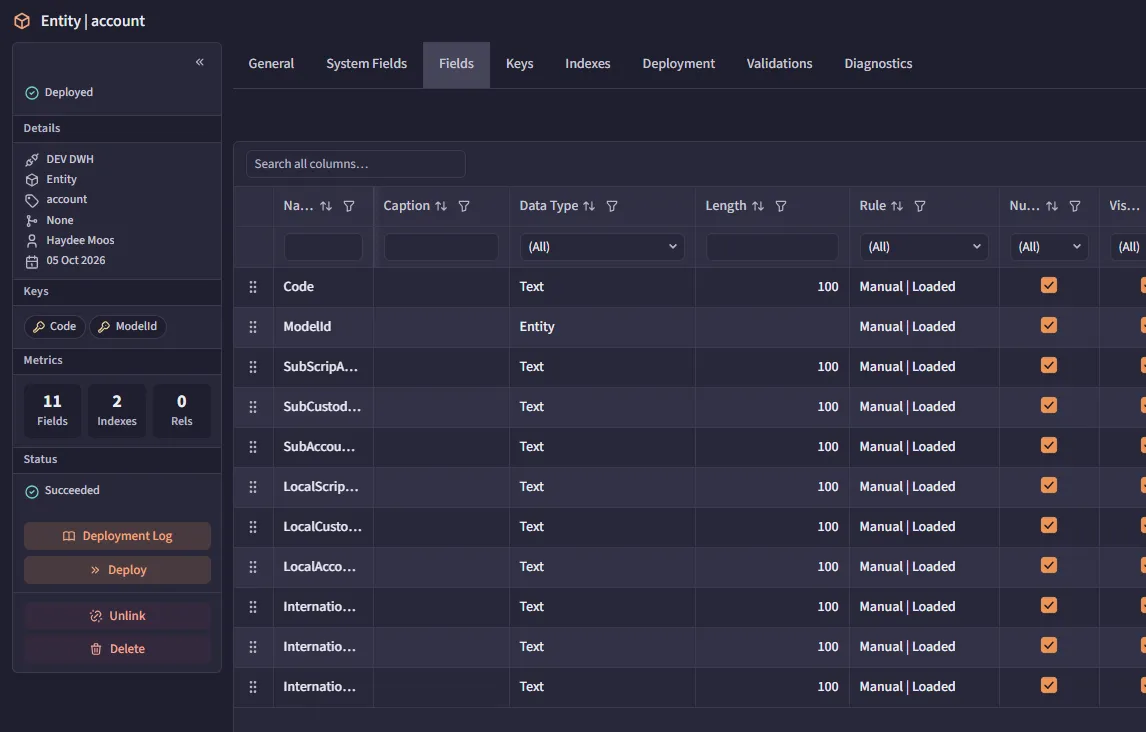Image resolution: width=1146 pixels, height=732 pixels.
Task: Open the Diagnostics tab
Action: coord(878,64)
